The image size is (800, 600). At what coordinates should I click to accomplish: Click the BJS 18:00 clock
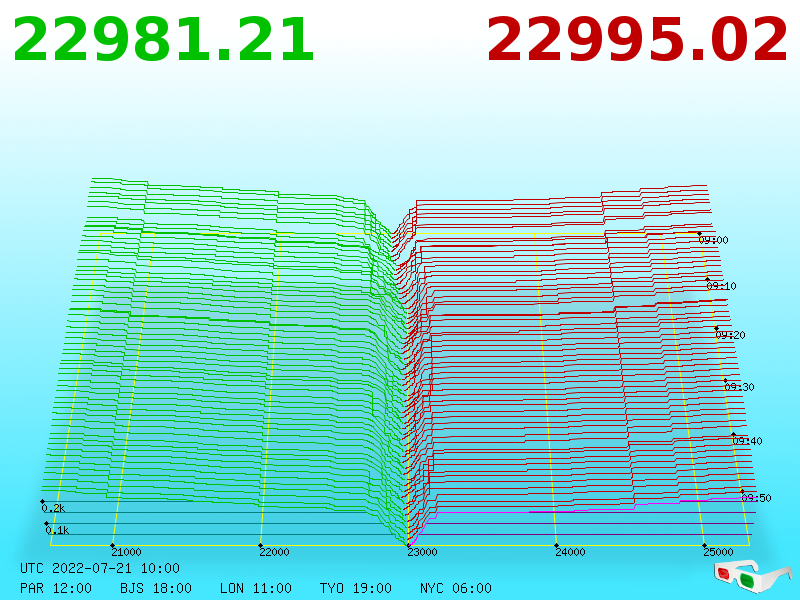156,588
